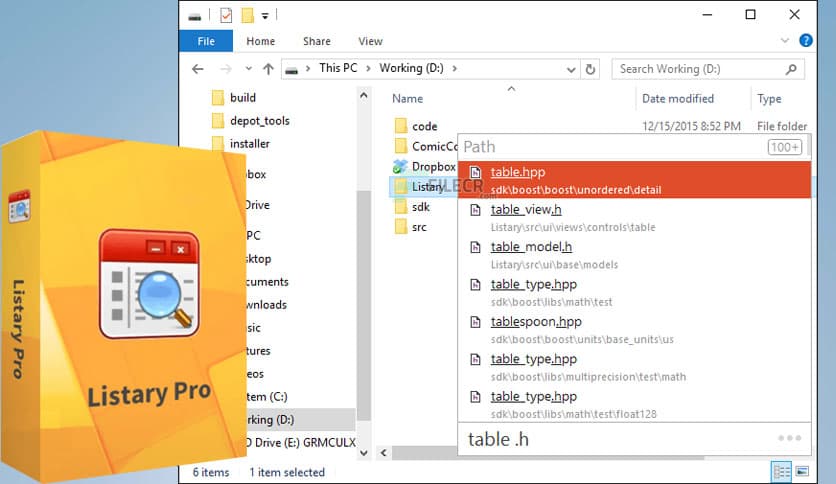Image resolution: width=836 pixels, height=484 pixels.
Task: Open table_type.hpp in multiprecision\test\math
Action: point(634,366)
